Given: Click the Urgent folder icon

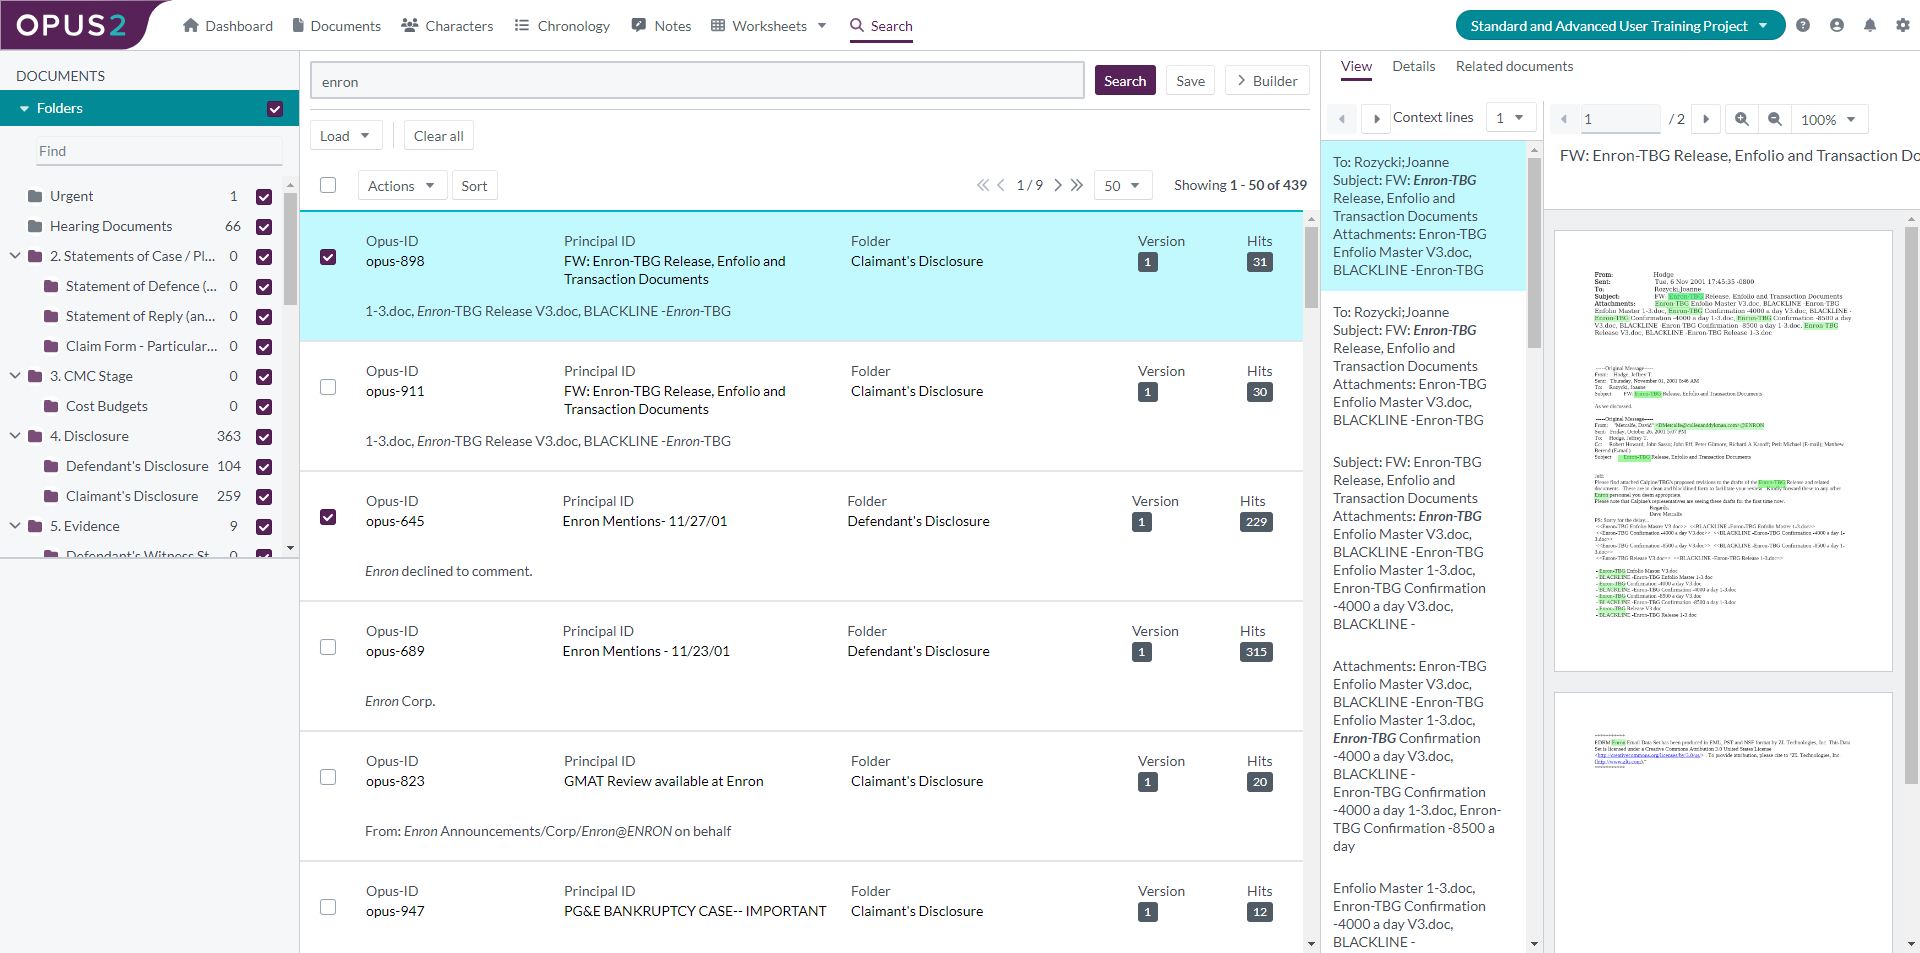Looking at the screenshot, I should coord(36,196).
